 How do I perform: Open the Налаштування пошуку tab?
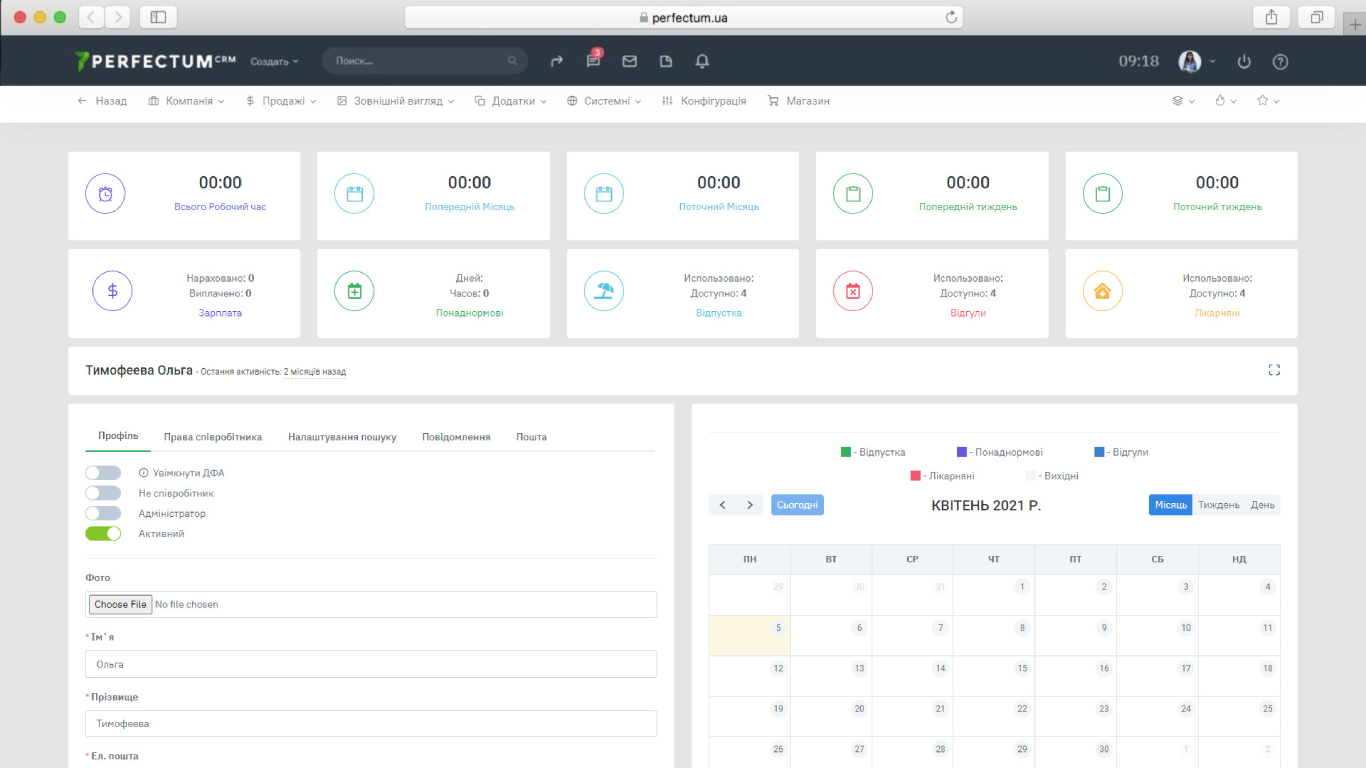click(x=342, y=437)
